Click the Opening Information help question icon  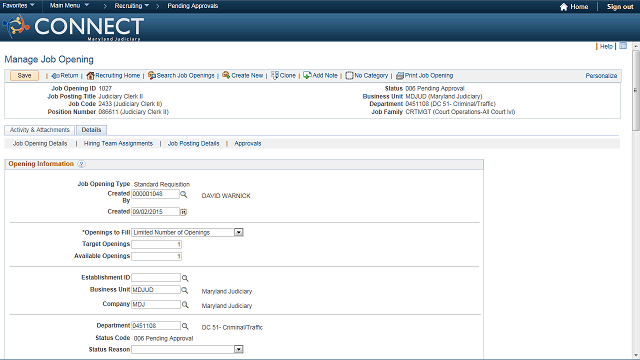[x=81, y=164]
